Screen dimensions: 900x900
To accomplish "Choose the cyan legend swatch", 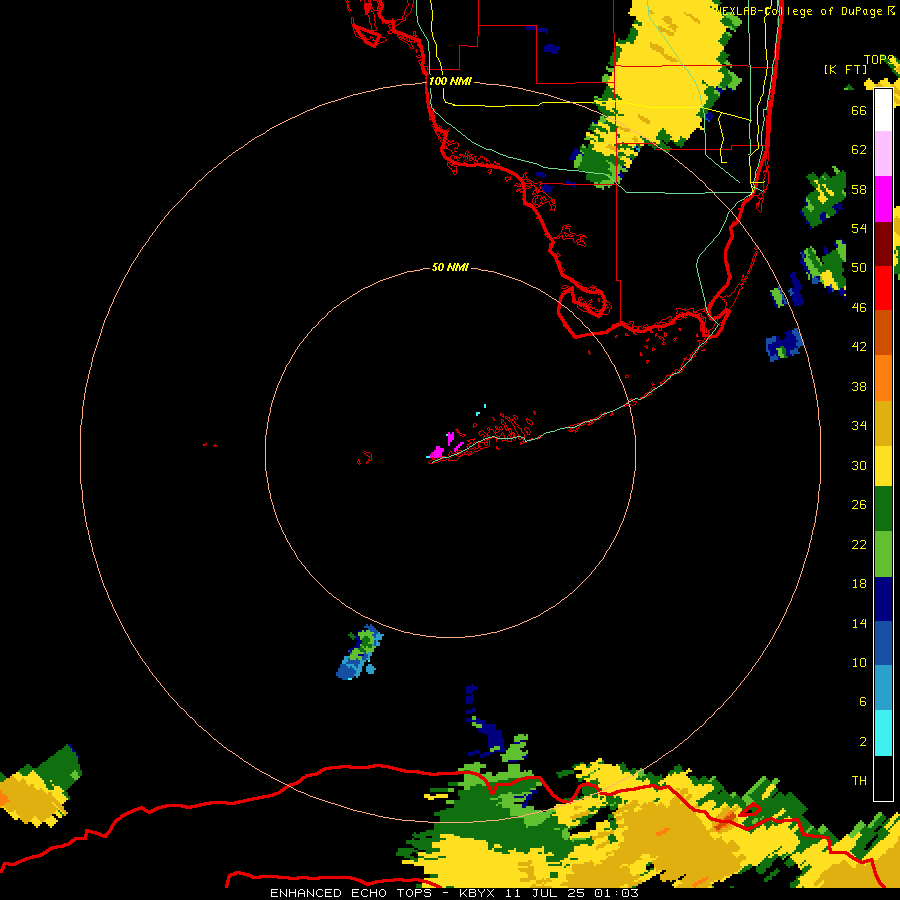I will (x=883, y=733).
